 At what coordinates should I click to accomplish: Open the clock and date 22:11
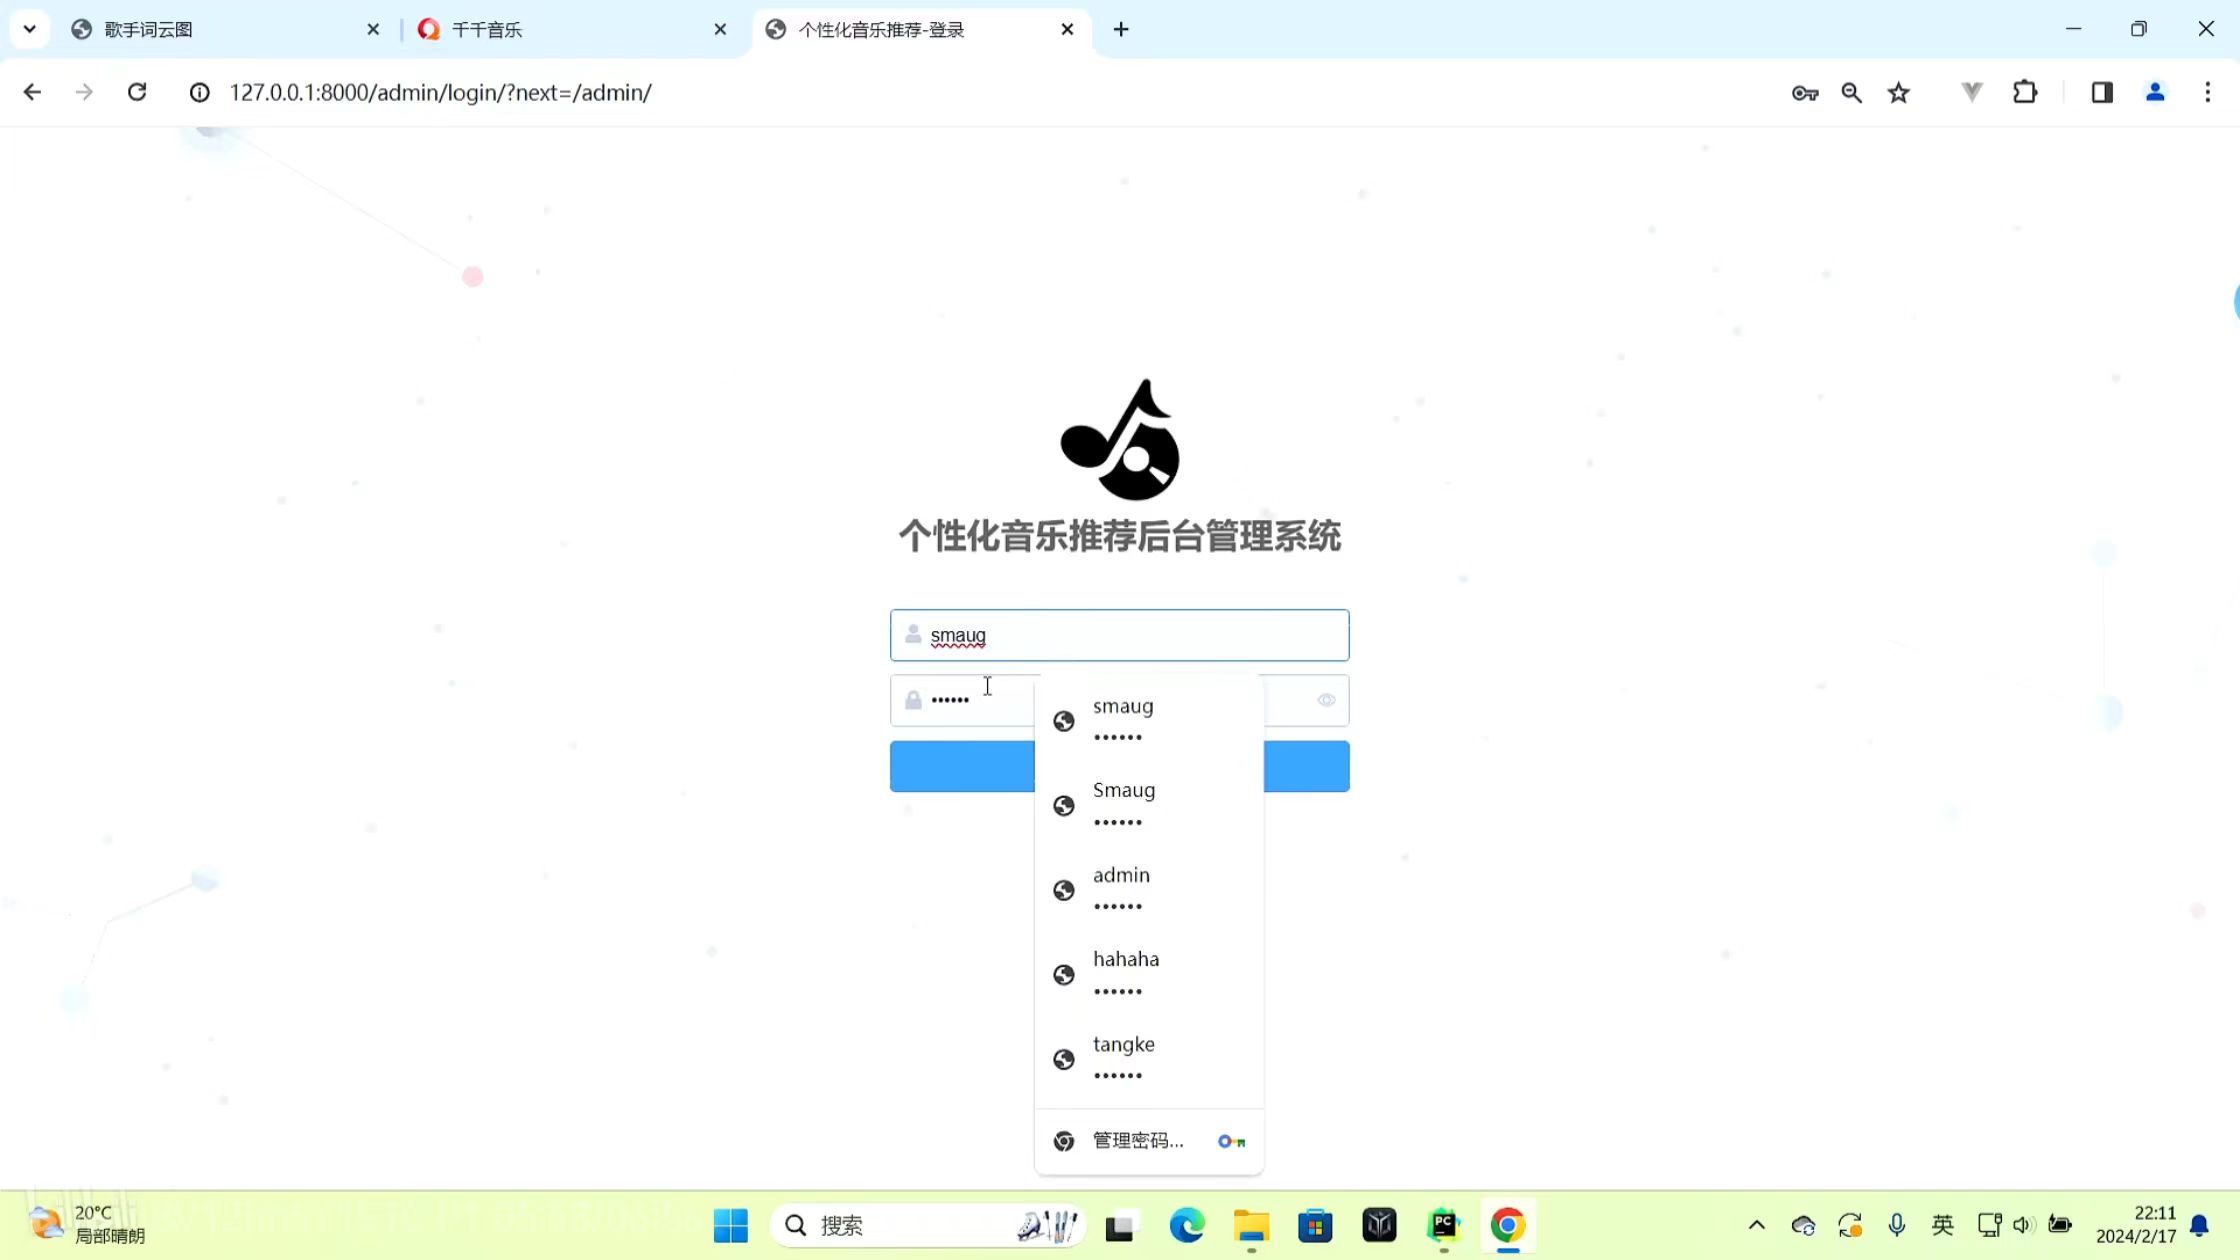coord(2136,1225)
